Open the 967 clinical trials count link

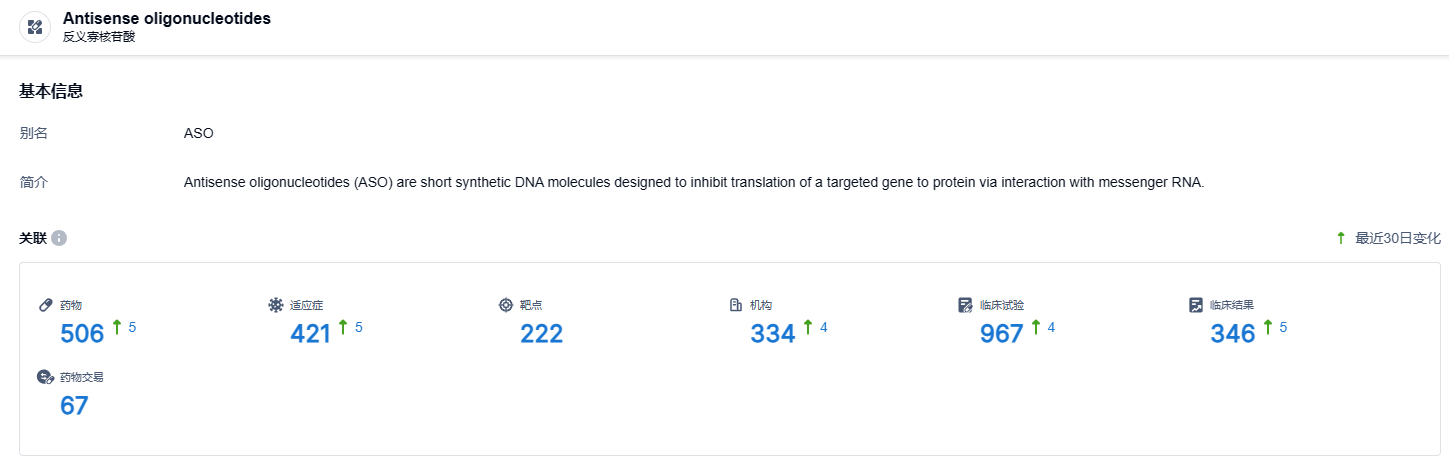pos(1001,334)
